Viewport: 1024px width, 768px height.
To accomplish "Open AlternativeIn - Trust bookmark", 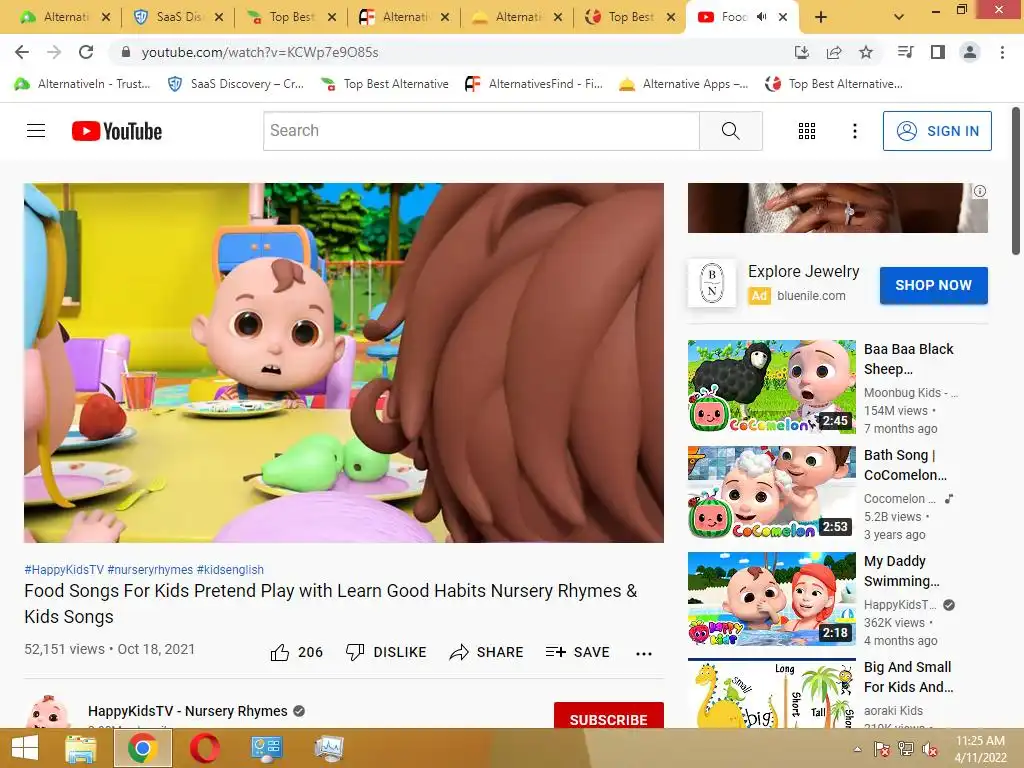I will 82,84.
